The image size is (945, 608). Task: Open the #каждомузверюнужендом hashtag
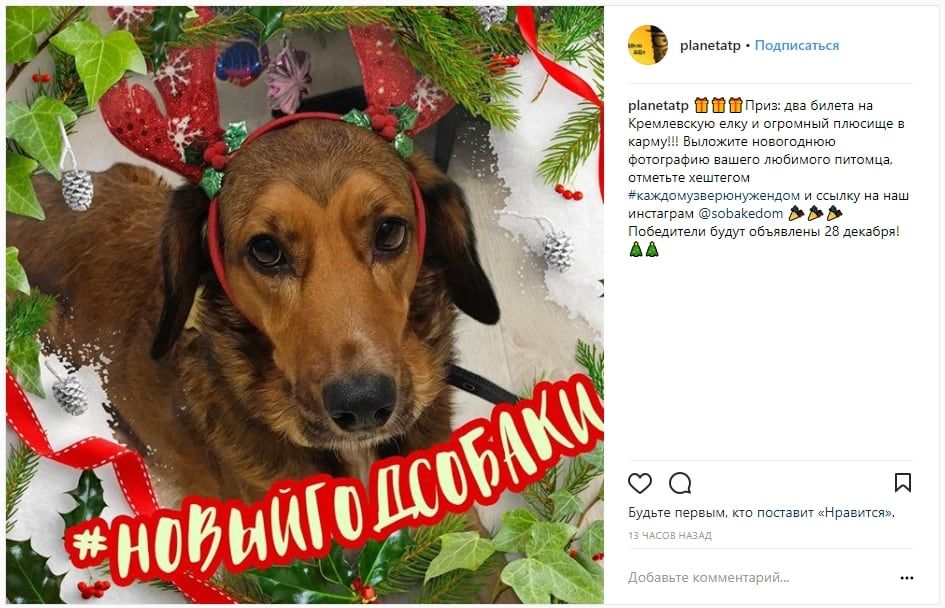714,195
